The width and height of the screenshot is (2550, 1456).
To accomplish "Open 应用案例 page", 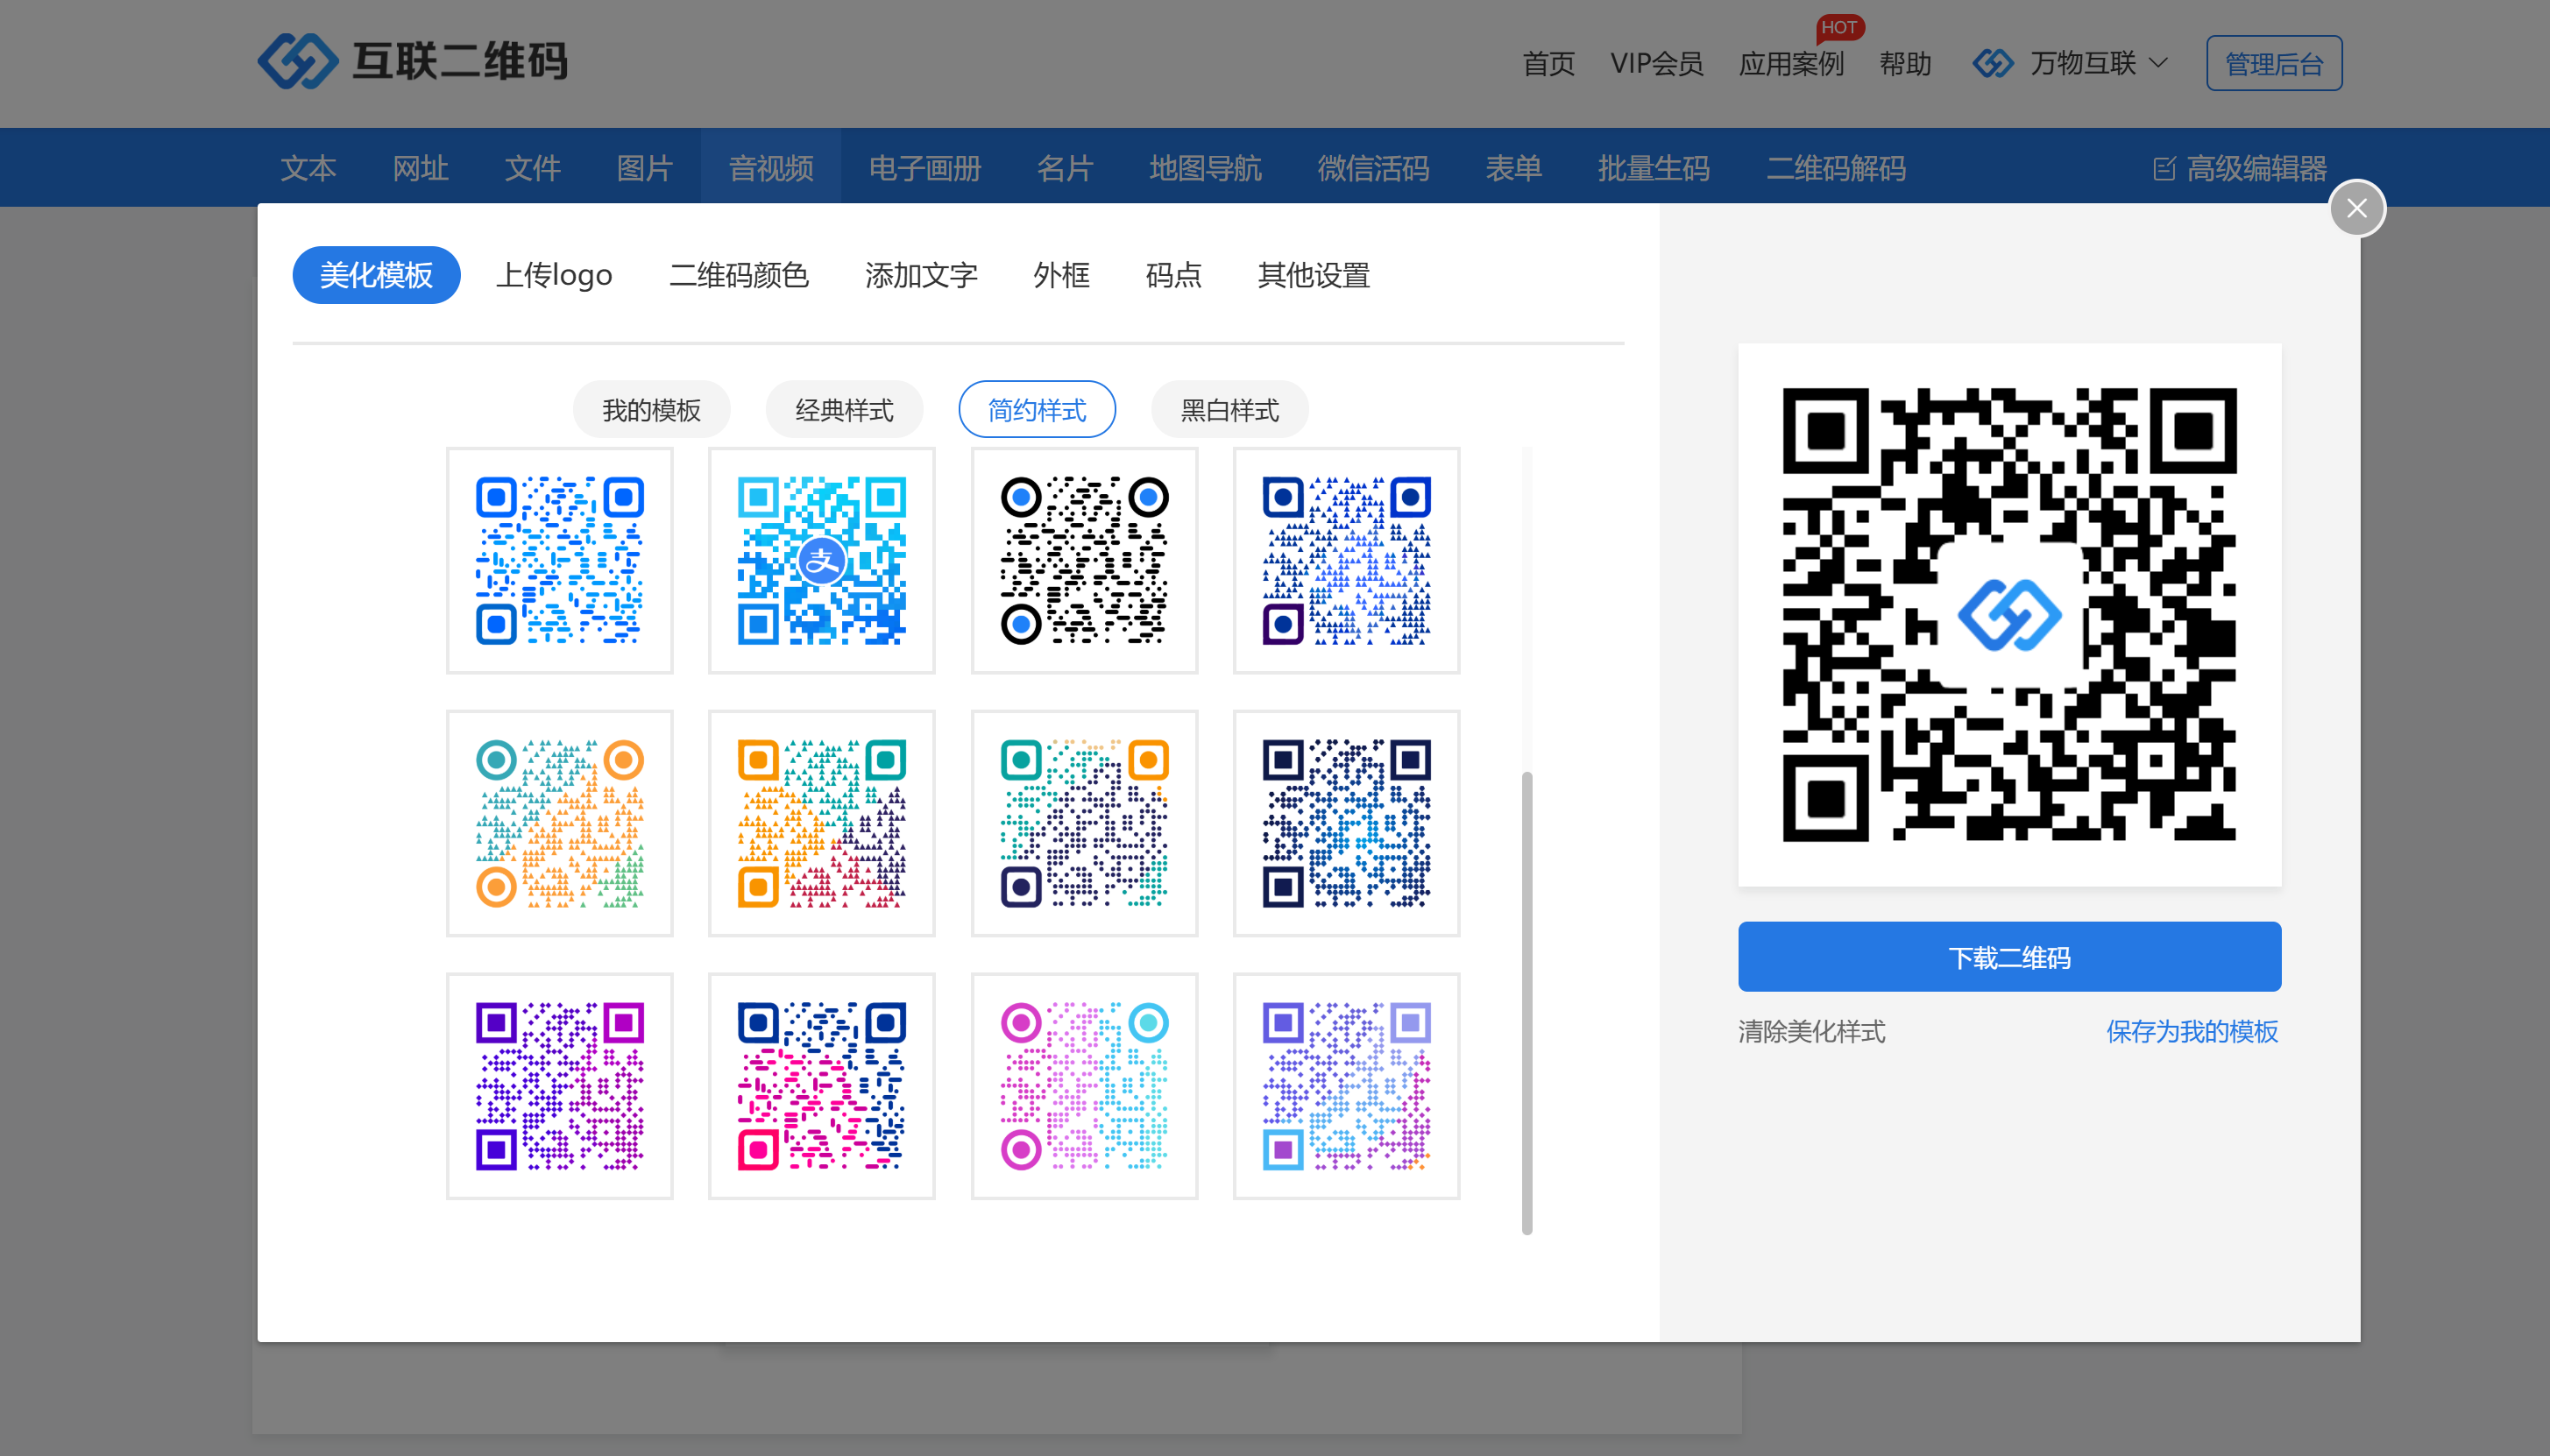I will tap(1790, 64).
